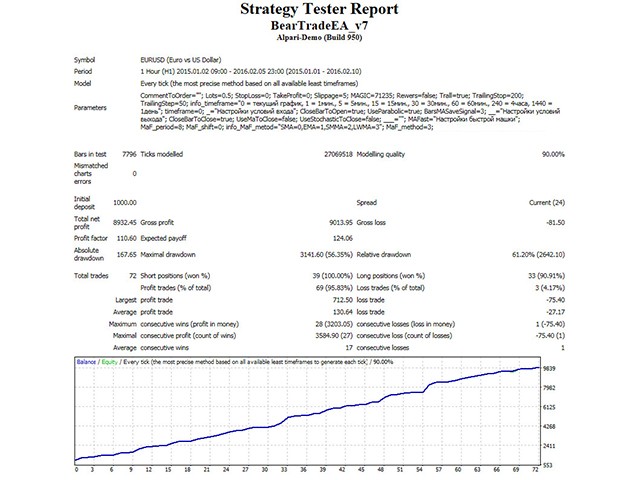This screenshot has height=480, width=640.
Task: Click the blue Balance legend label
Action: (x=86, y=362)
